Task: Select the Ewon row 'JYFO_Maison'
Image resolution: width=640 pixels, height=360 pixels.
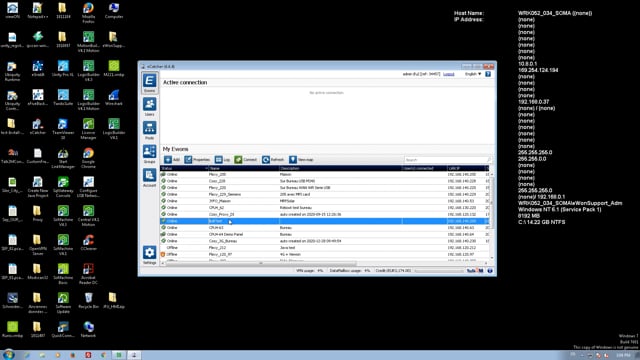Action: (324, 201)
